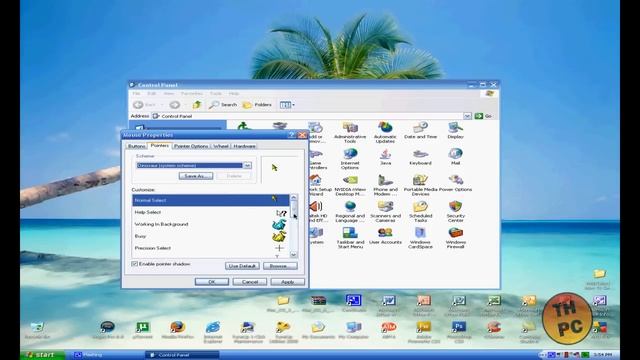Switch to the Buttons tab
The image size is (640, 360).
click(137, 146)
